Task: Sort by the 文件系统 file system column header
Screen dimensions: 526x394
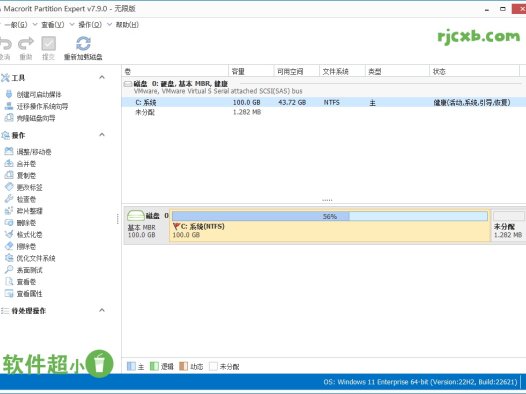Action: pos(343,71)
